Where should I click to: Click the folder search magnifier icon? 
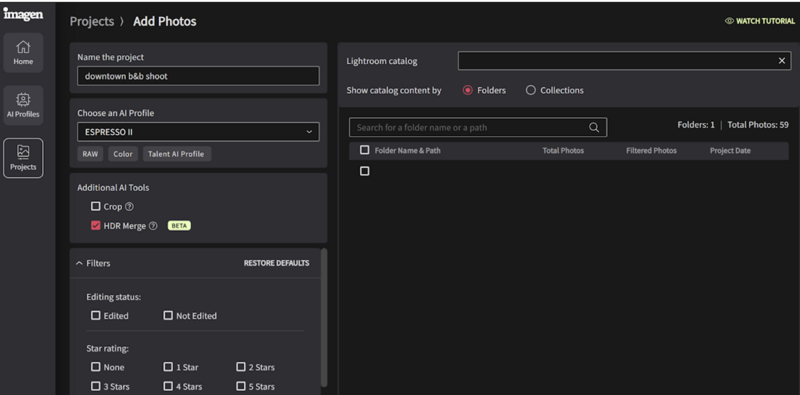594,128
